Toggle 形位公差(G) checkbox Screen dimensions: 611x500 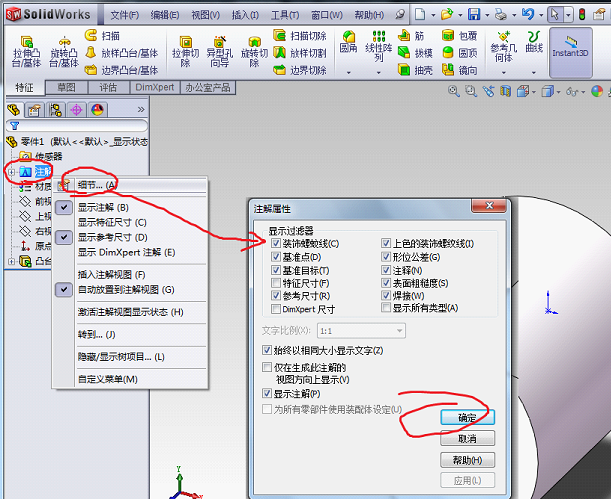[386, 257]
